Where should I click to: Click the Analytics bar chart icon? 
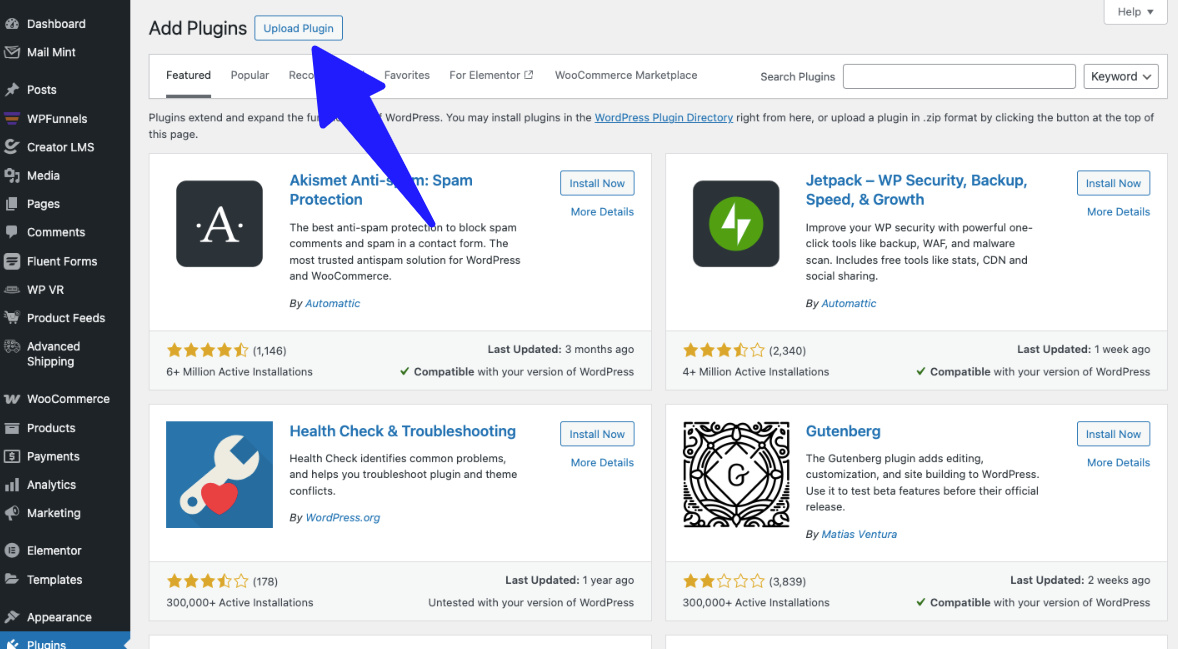coord(12,485)
